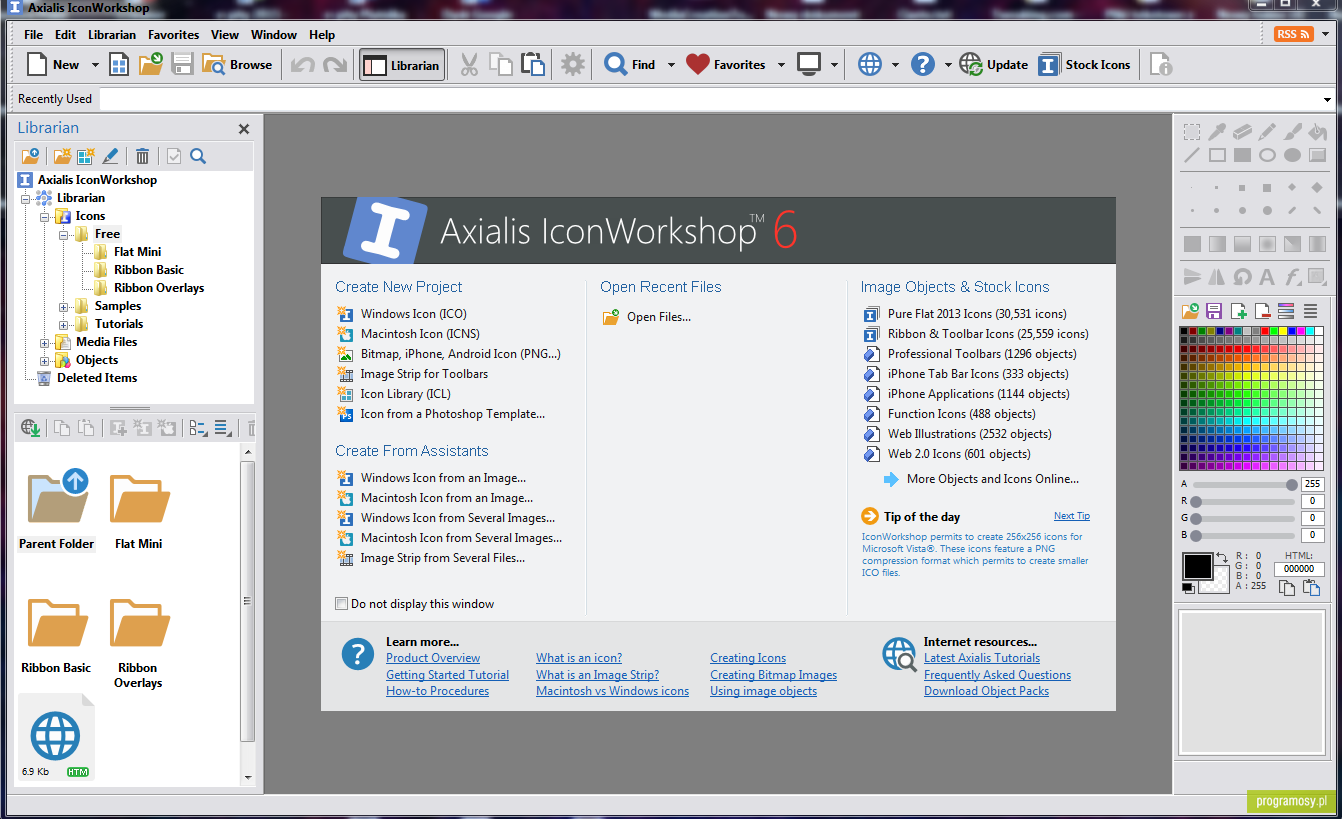This screenshot has height=819, width=1342.
Task: Open the Ribbon Basic folder thumbnail
Action: pos(56,636)
